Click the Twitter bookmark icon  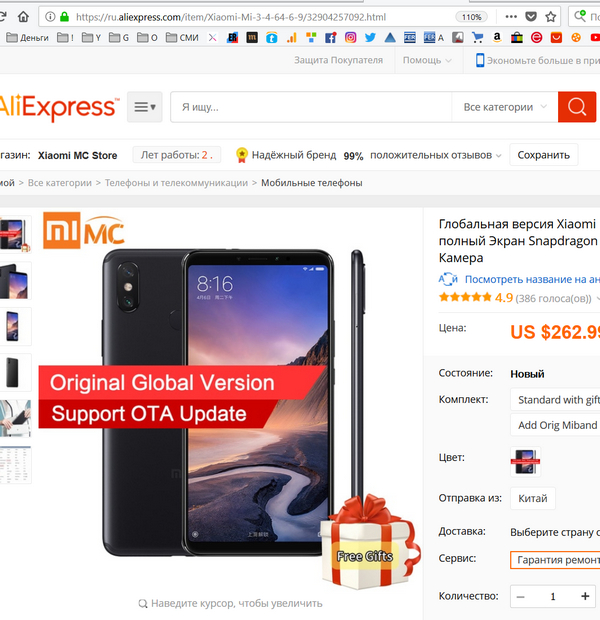point(370,38)
